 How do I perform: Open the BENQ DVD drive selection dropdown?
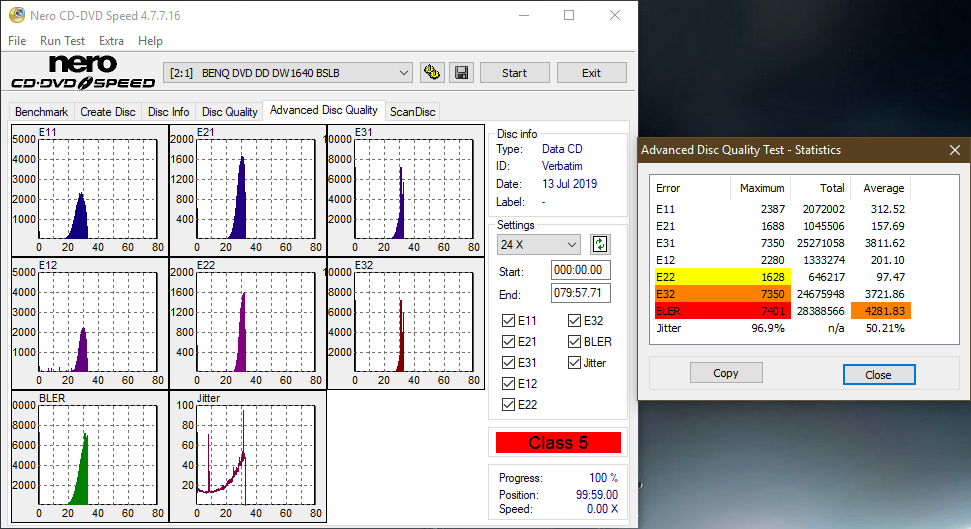[288, 72]
